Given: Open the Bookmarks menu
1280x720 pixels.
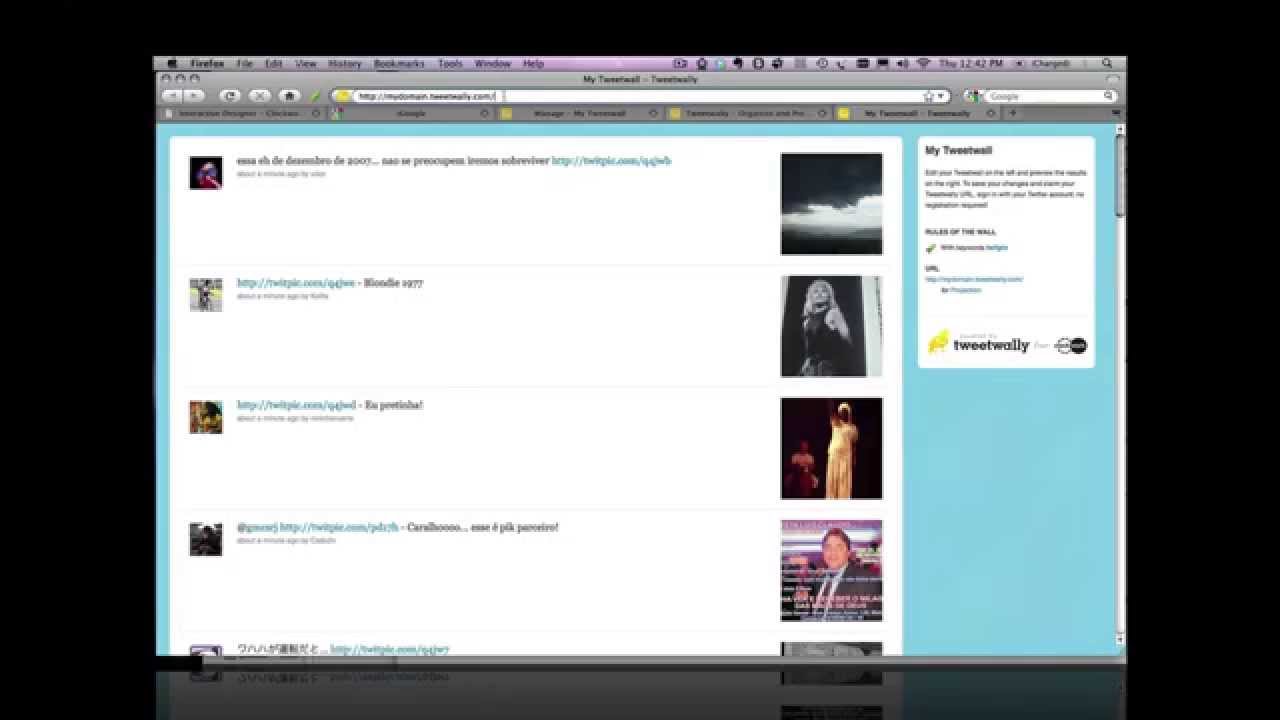Looking at the screenshot, I should click(399, 63).
